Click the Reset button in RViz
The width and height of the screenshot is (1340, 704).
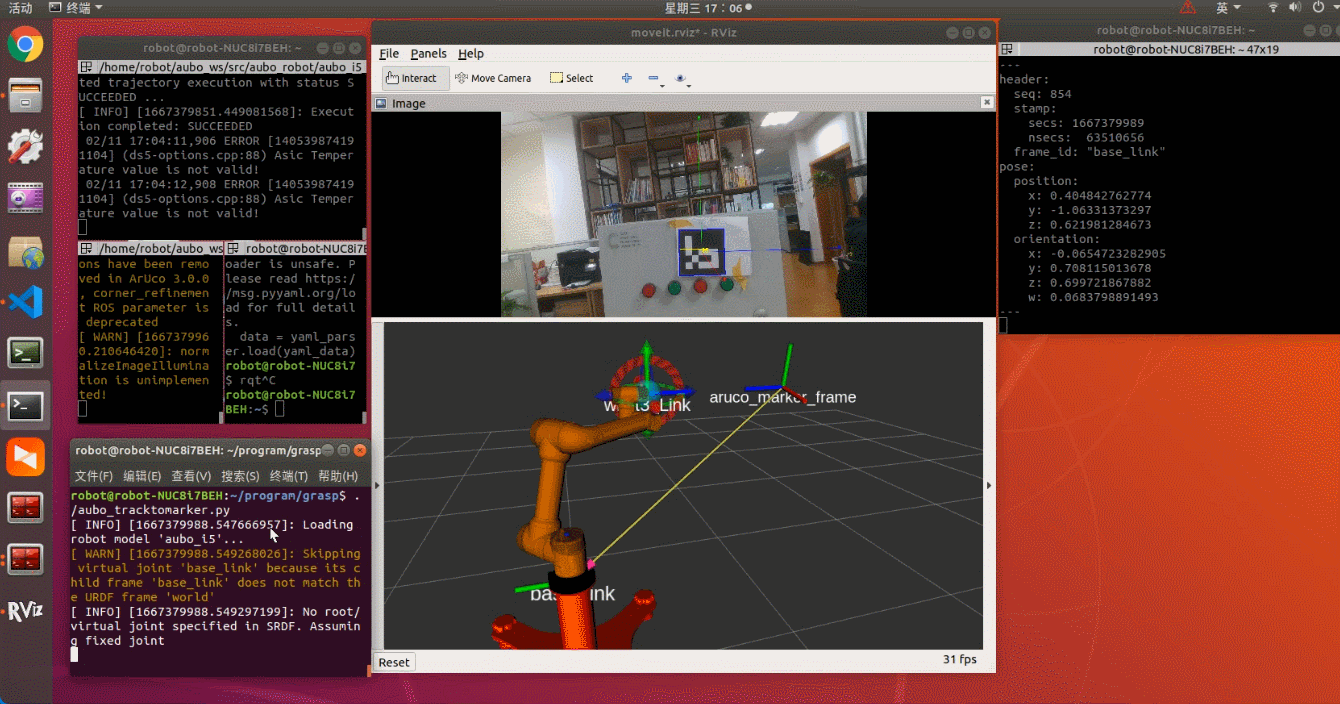pyautogui.click(x=394, y=662)
